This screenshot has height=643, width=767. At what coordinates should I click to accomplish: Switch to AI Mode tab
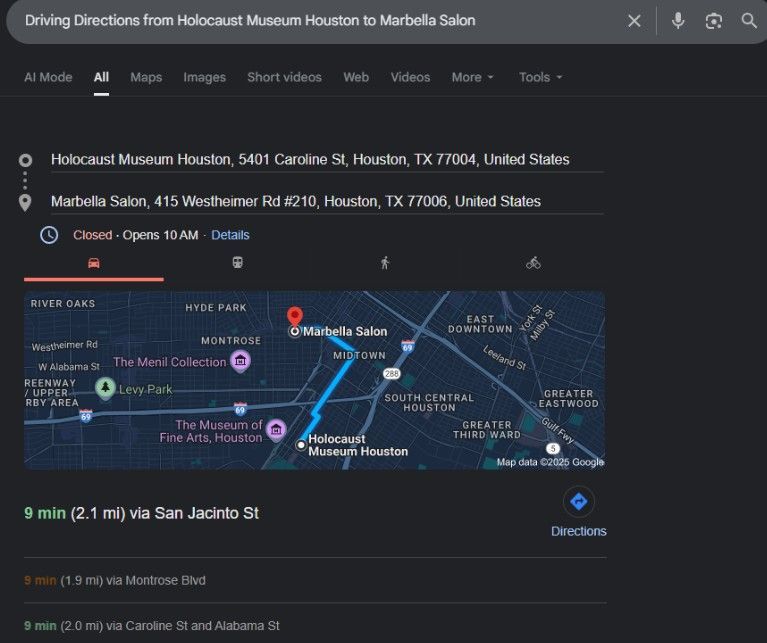click(x=48, y=77)
